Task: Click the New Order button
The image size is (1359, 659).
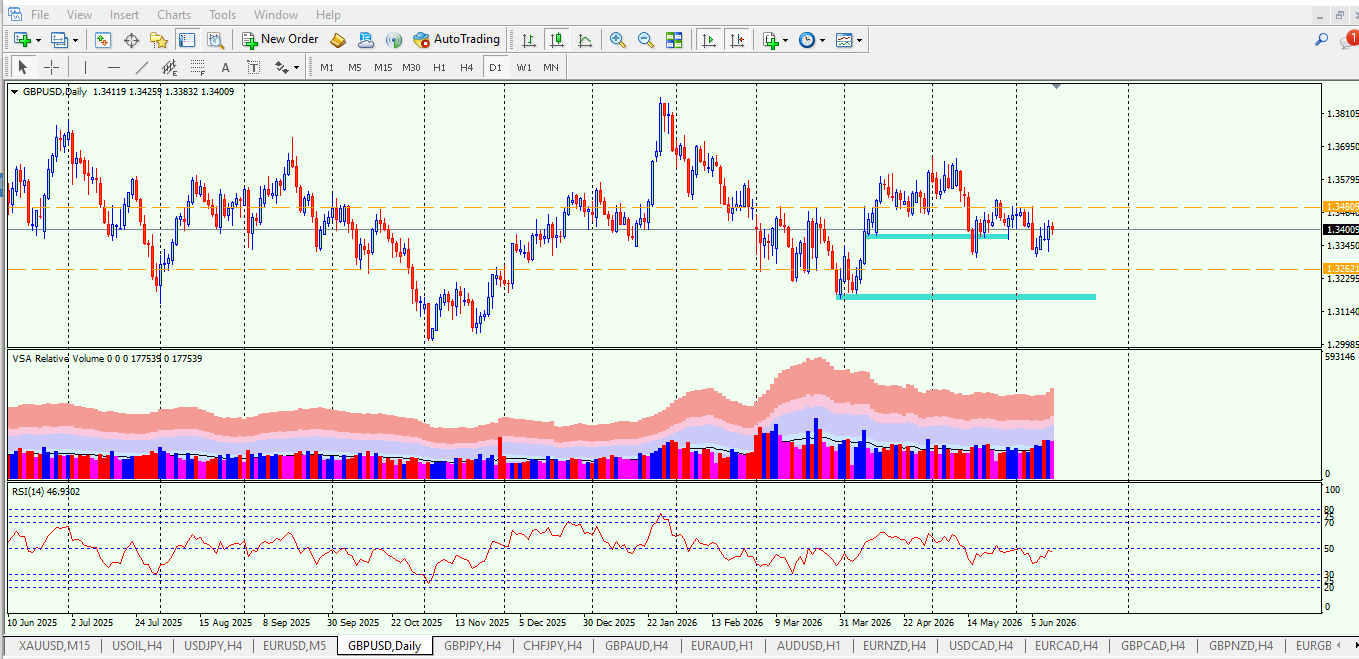Action: coord(280,40)
